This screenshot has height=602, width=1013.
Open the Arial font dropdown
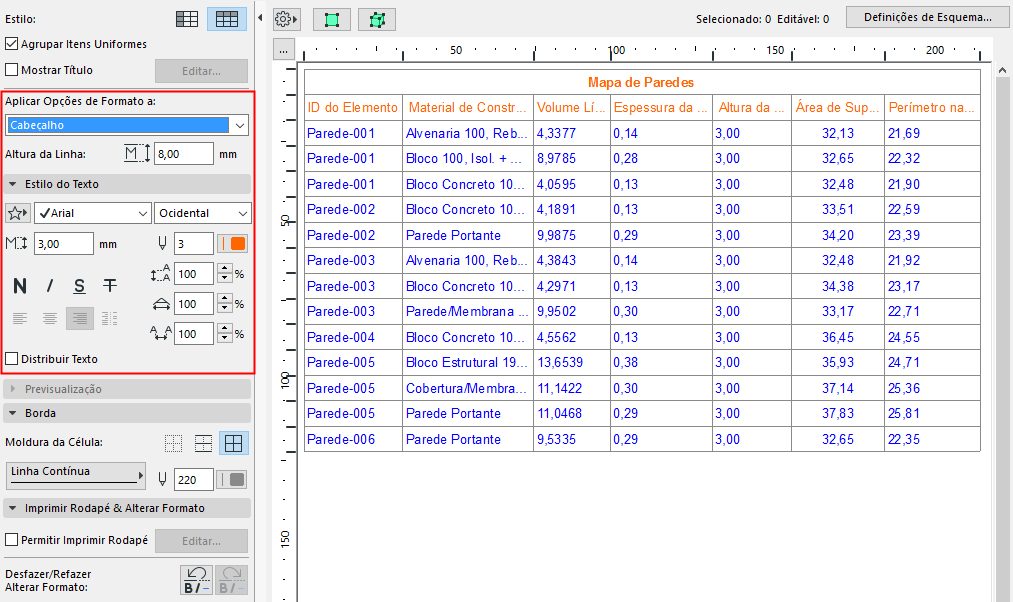tap(92, 213)
